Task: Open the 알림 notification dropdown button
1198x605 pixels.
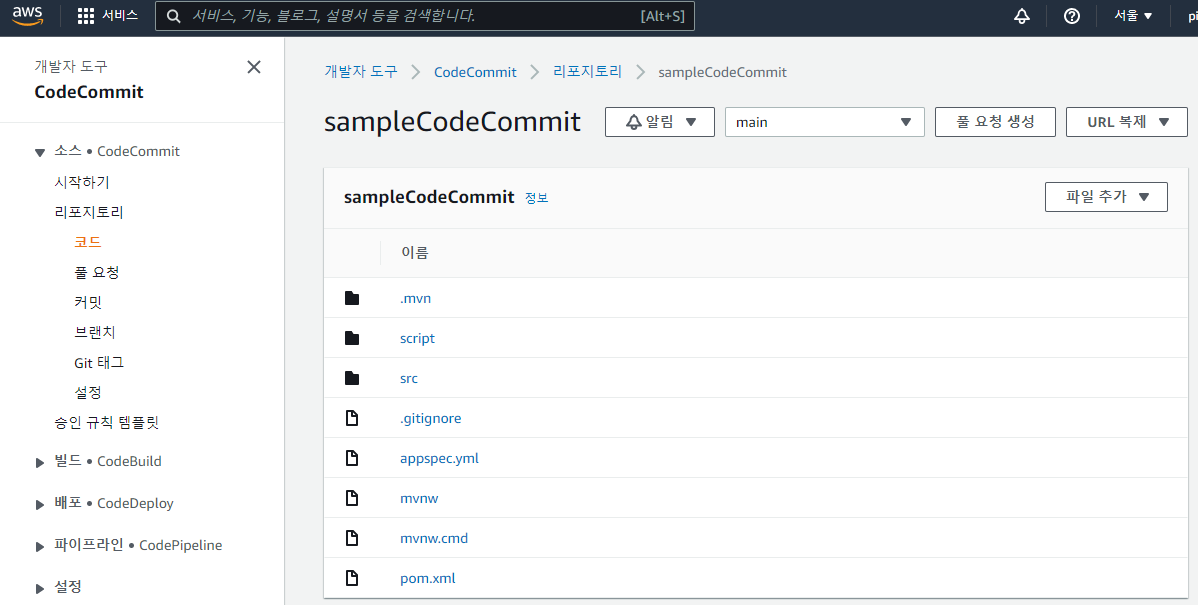Action: 659,122
